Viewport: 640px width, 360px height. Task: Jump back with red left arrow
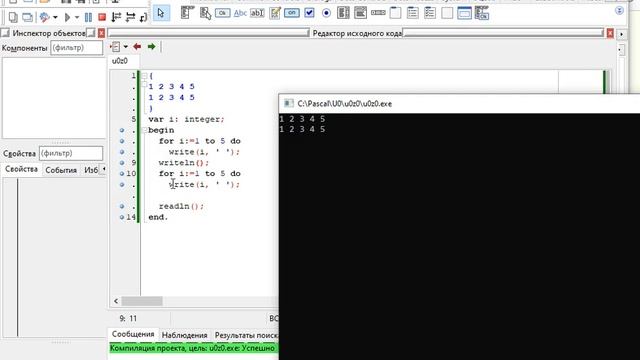tap(137, 47)
